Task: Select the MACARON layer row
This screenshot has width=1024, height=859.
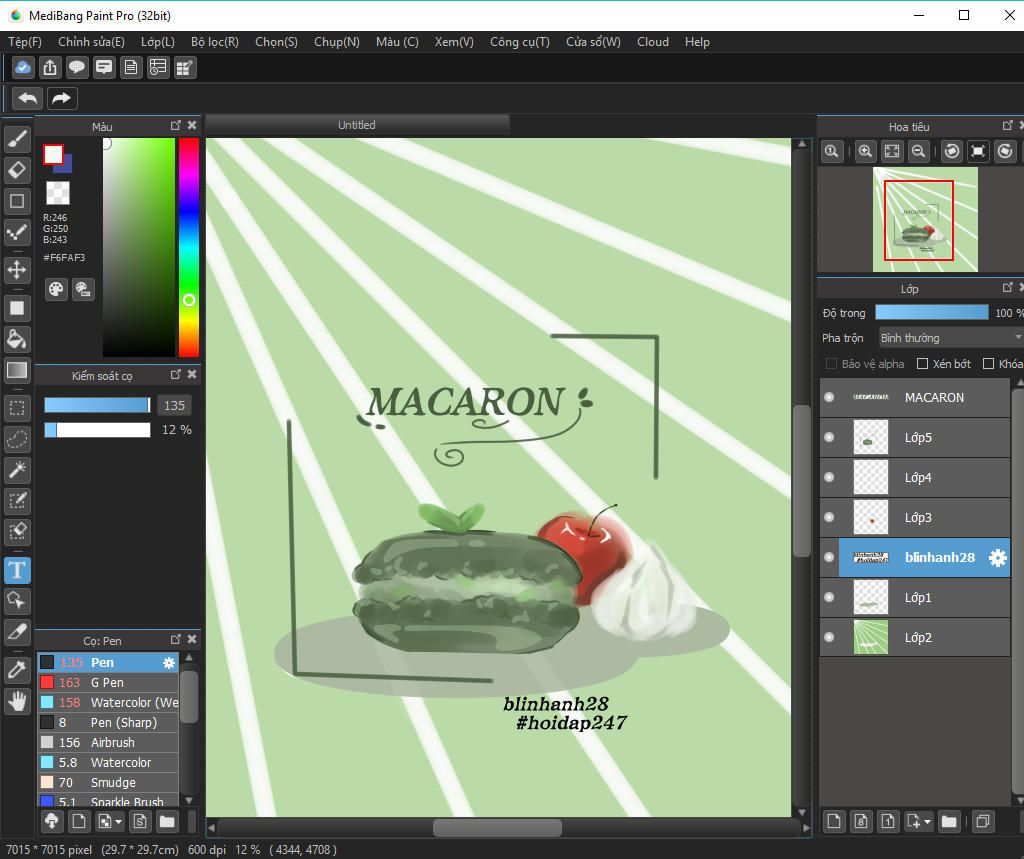Action: click(915, 397)
